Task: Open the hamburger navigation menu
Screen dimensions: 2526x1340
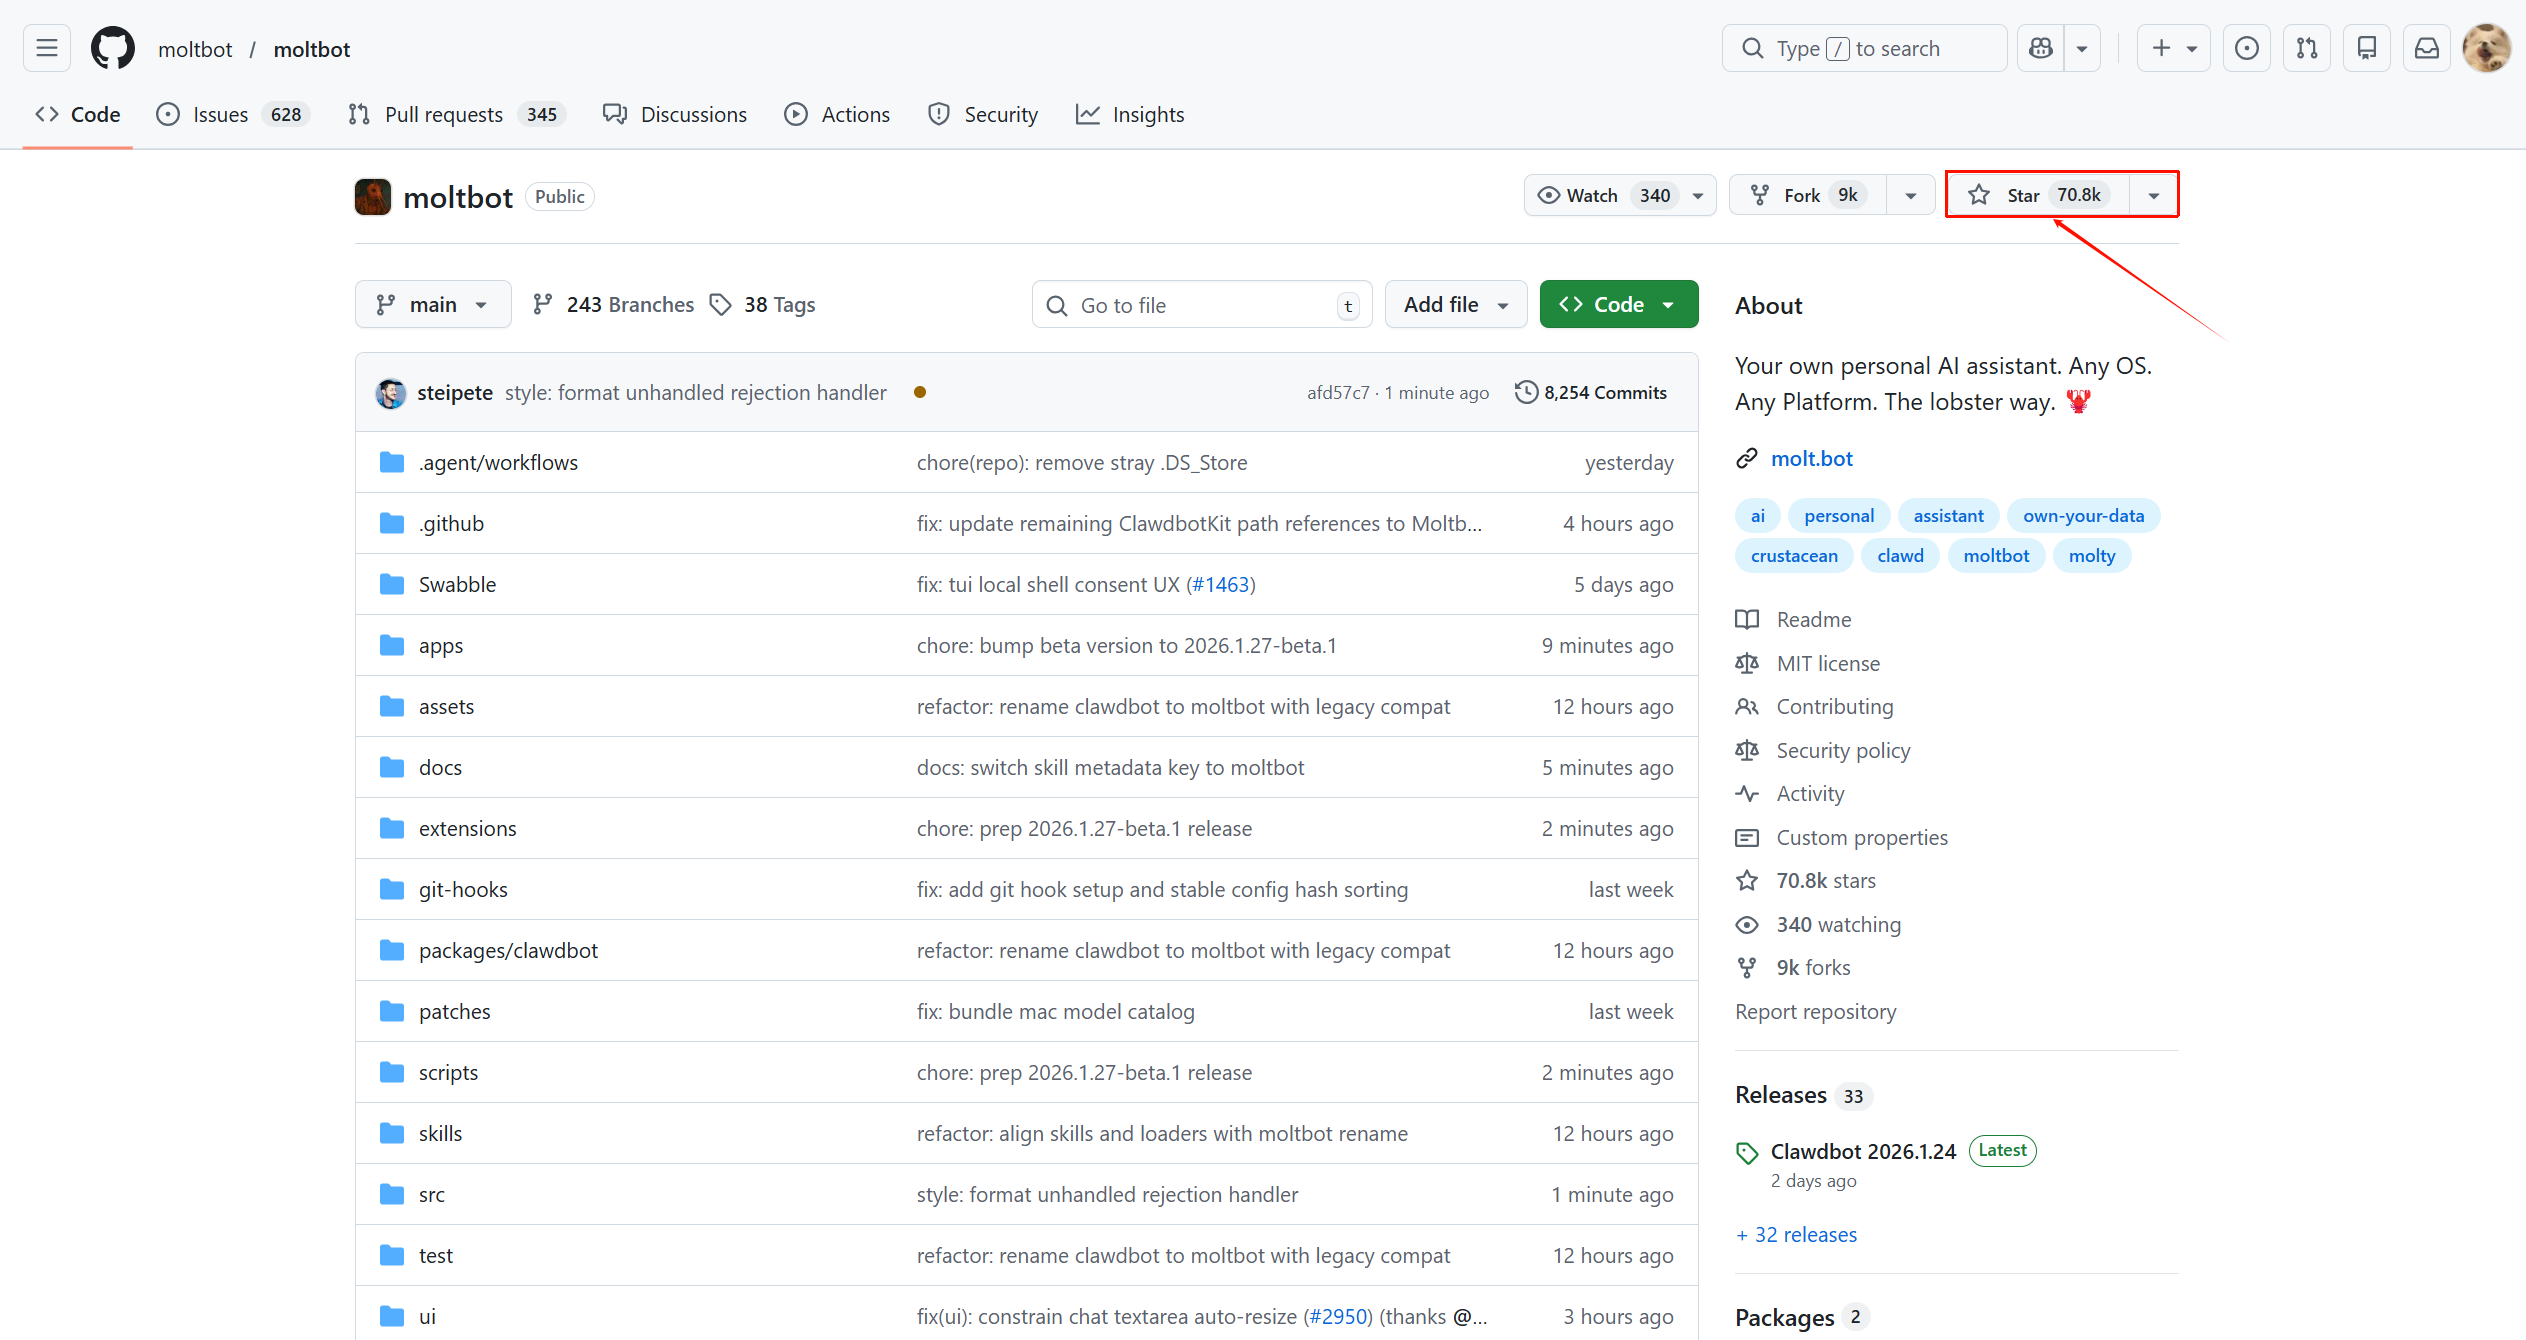Action: [x=46, y=48]
